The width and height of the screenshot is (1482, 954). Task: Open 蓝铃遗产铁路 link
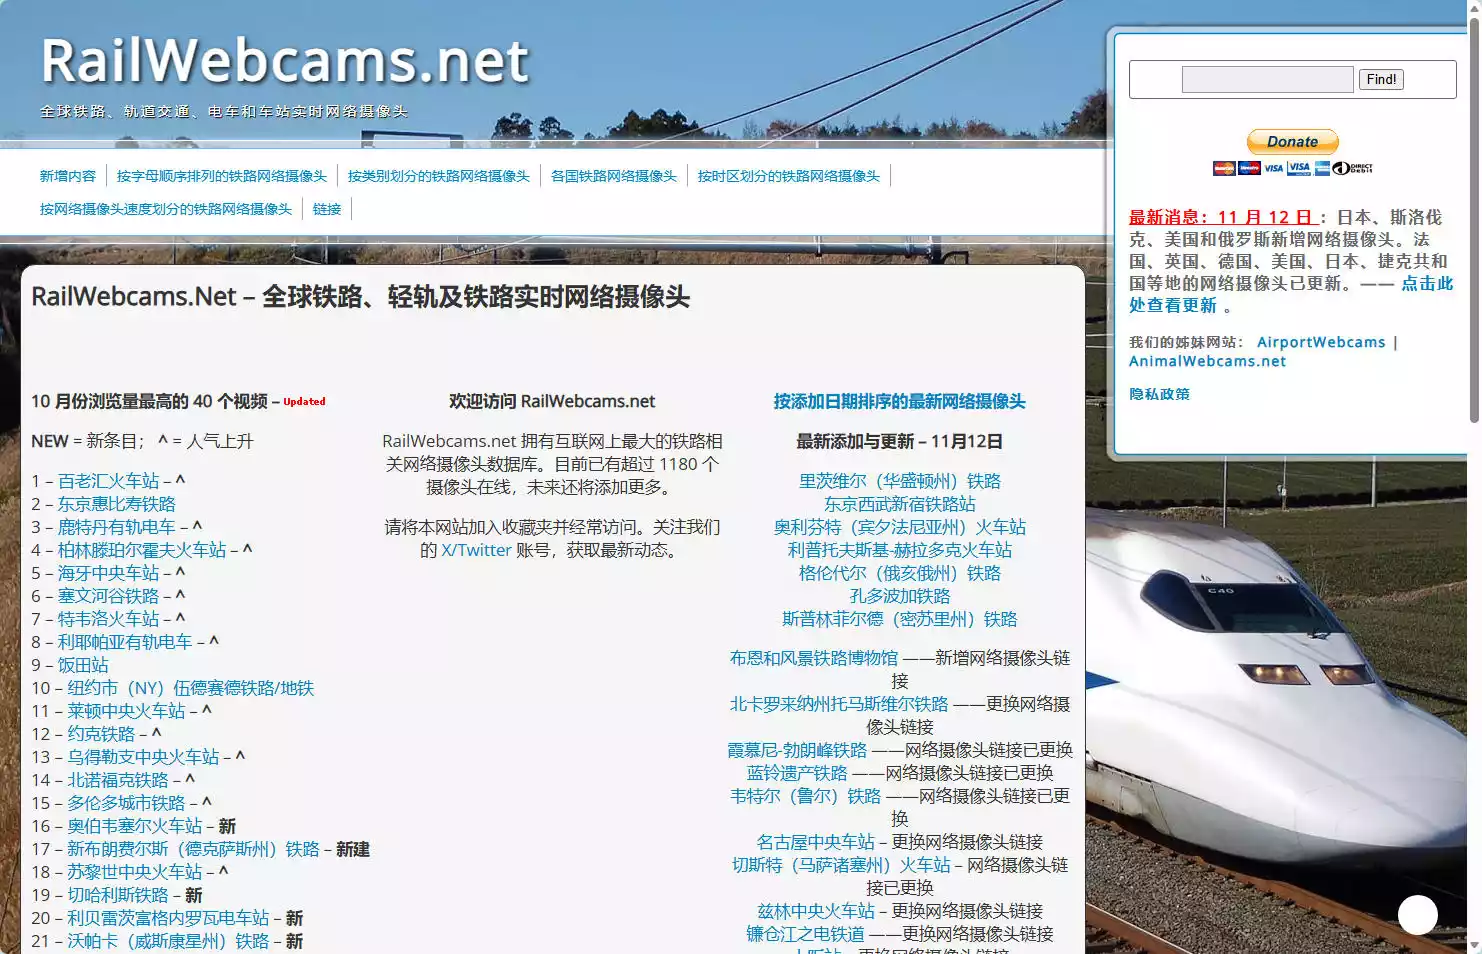point(797,773)
